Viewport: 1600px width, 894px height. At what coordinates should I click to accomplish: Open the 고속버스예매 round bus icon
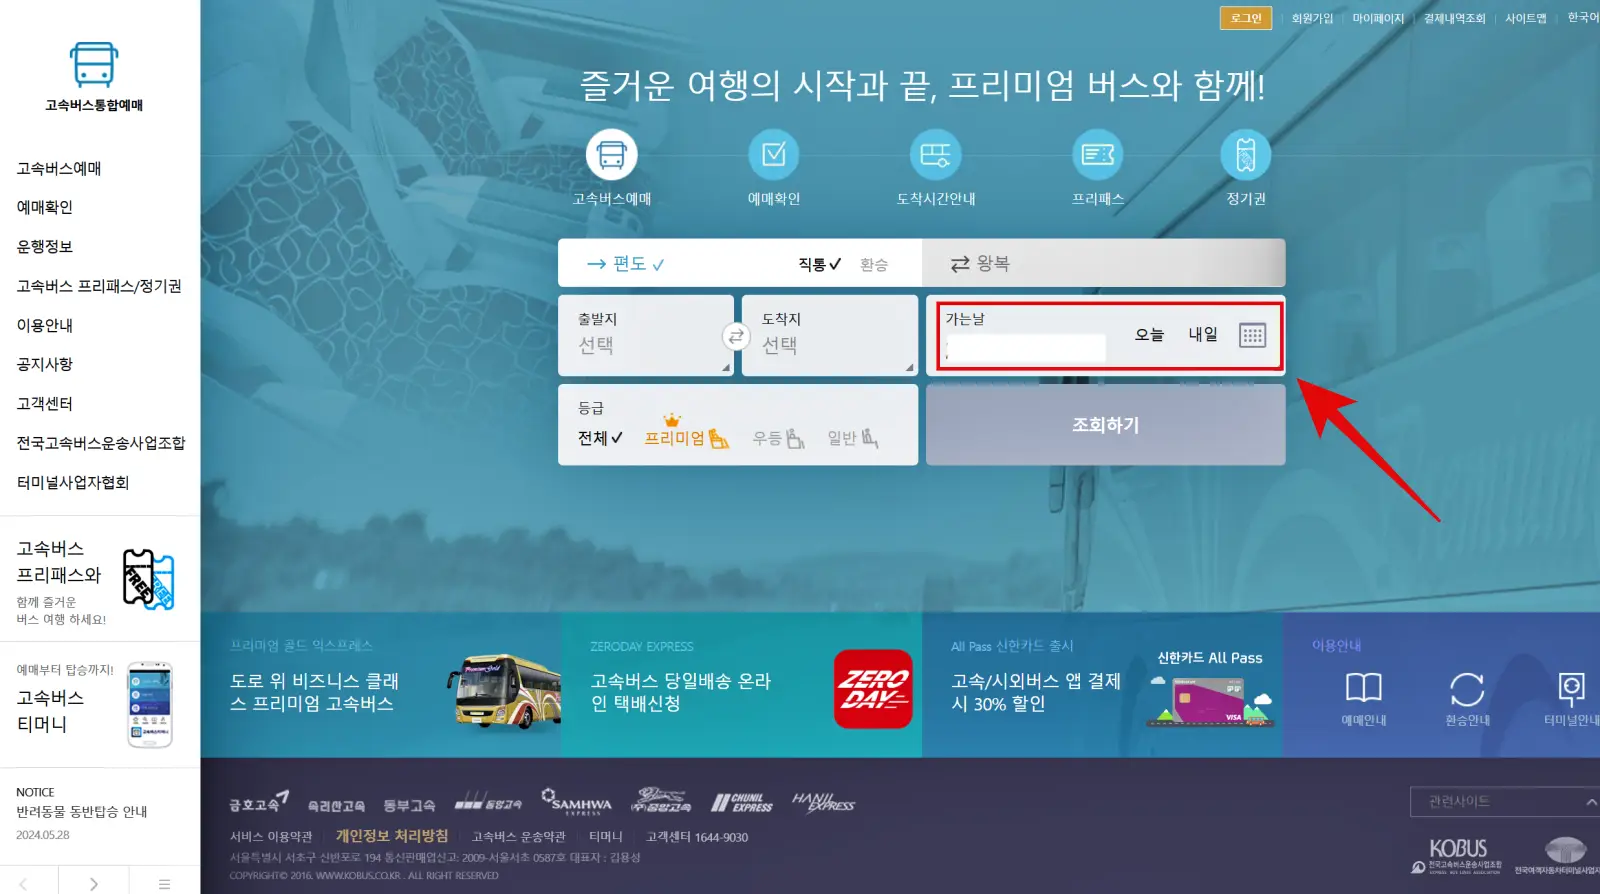[x=611, y=155]
